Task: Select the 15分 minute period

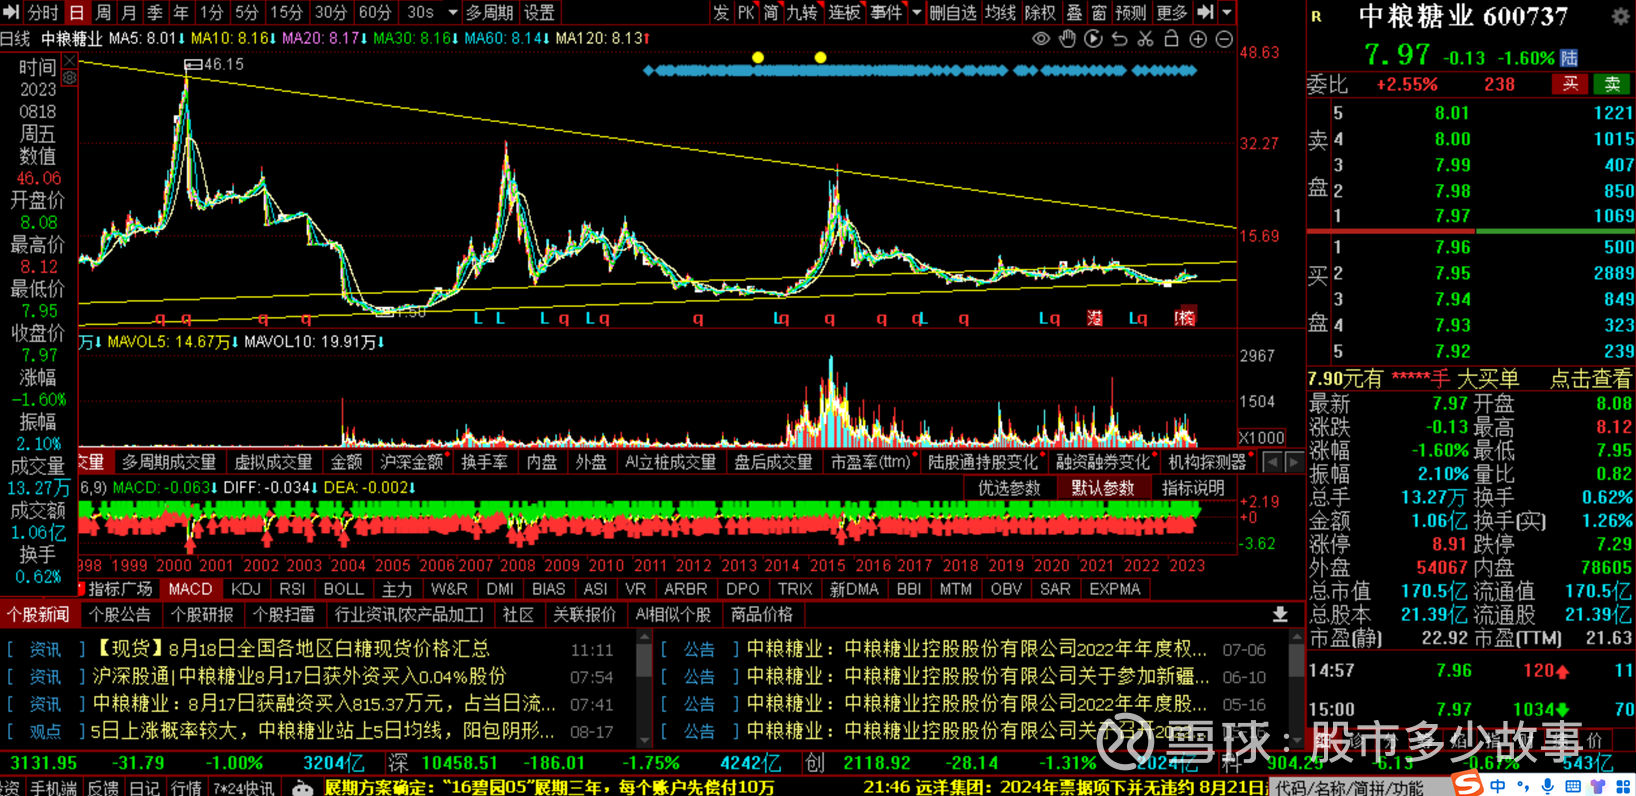Action: 286,12
